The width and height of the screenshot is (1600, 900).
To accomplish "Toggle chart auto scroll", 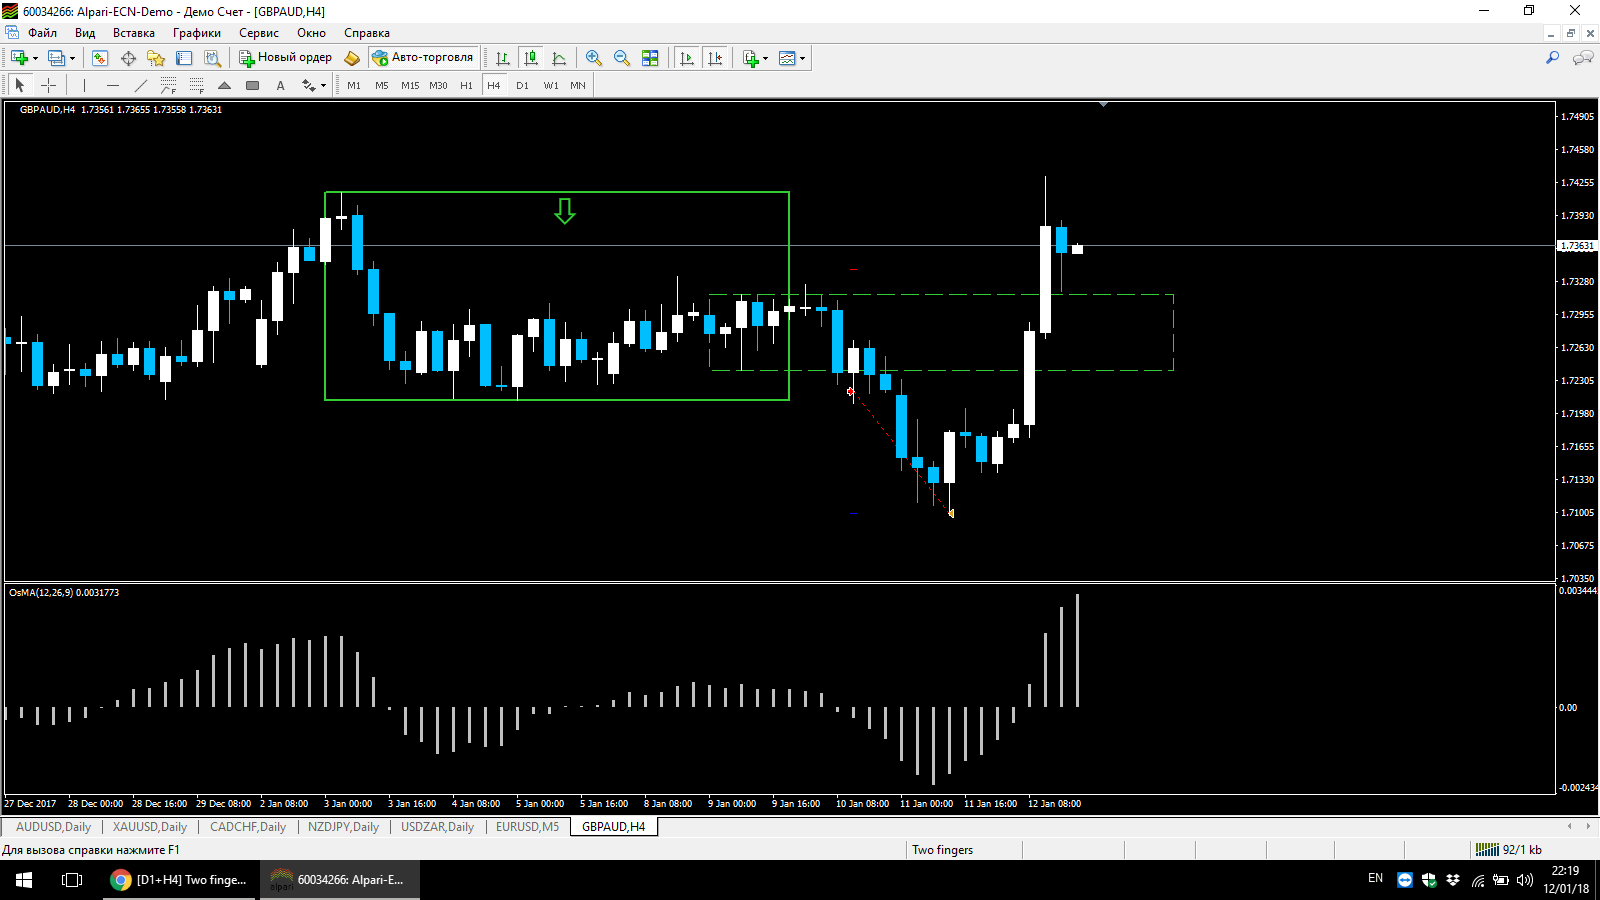I will coord(687,58).
